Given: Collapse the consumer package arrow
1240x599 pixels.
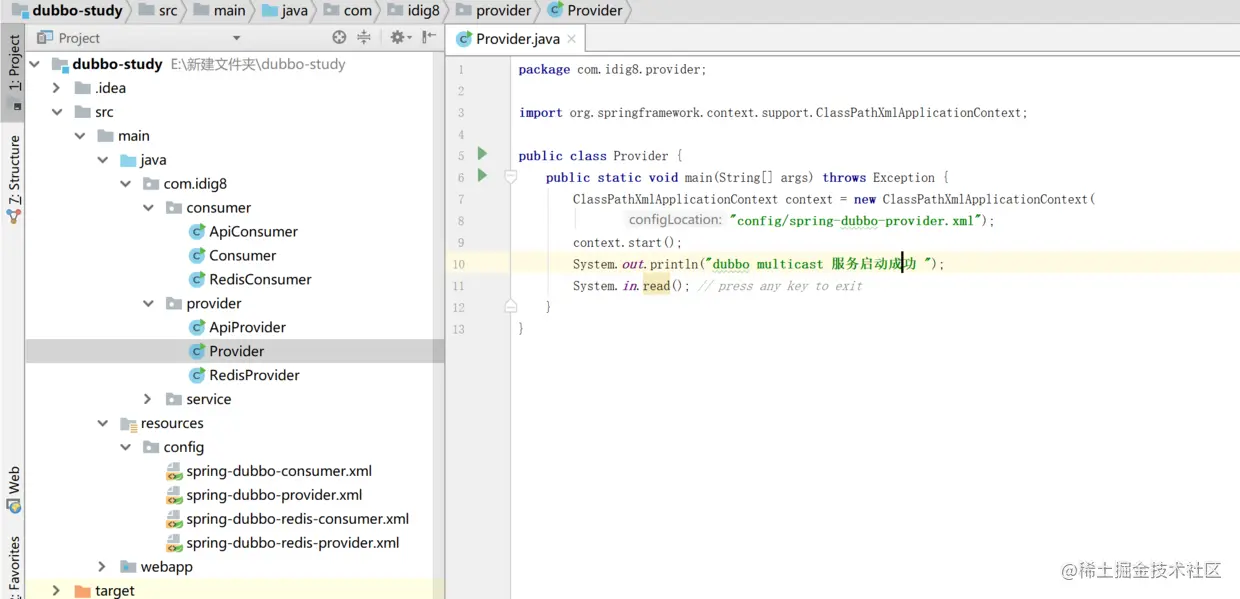Looking at the screenshot, I should click(x=148, y=208).
